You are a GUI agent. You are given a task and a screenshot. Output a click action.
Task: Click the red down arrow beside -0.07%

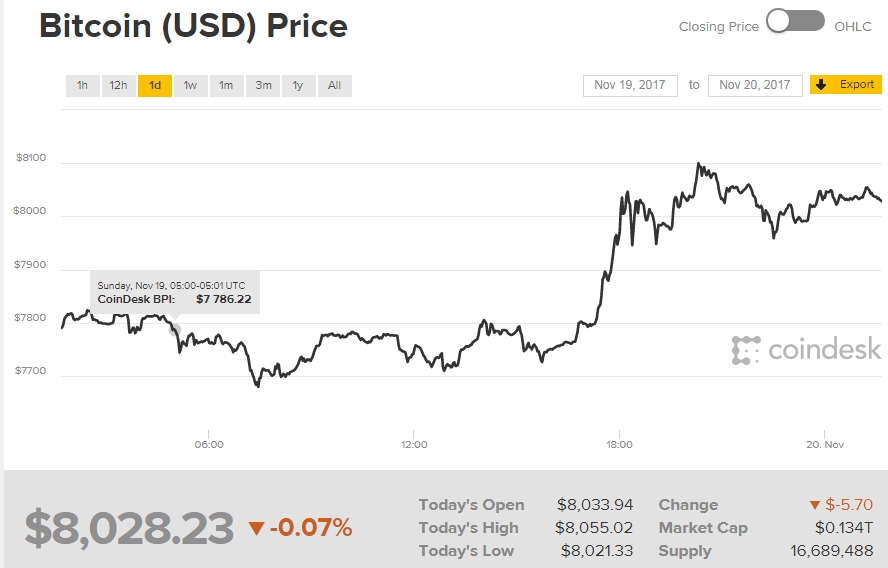point(256,528)
